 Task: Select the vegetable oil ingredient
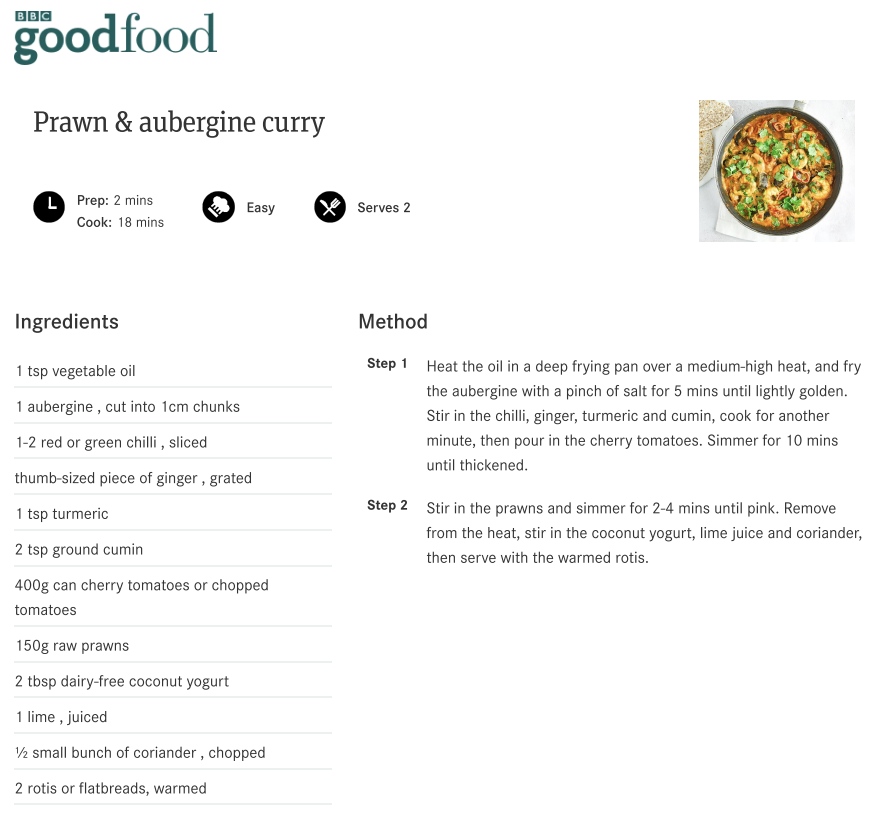click(76, 371)
